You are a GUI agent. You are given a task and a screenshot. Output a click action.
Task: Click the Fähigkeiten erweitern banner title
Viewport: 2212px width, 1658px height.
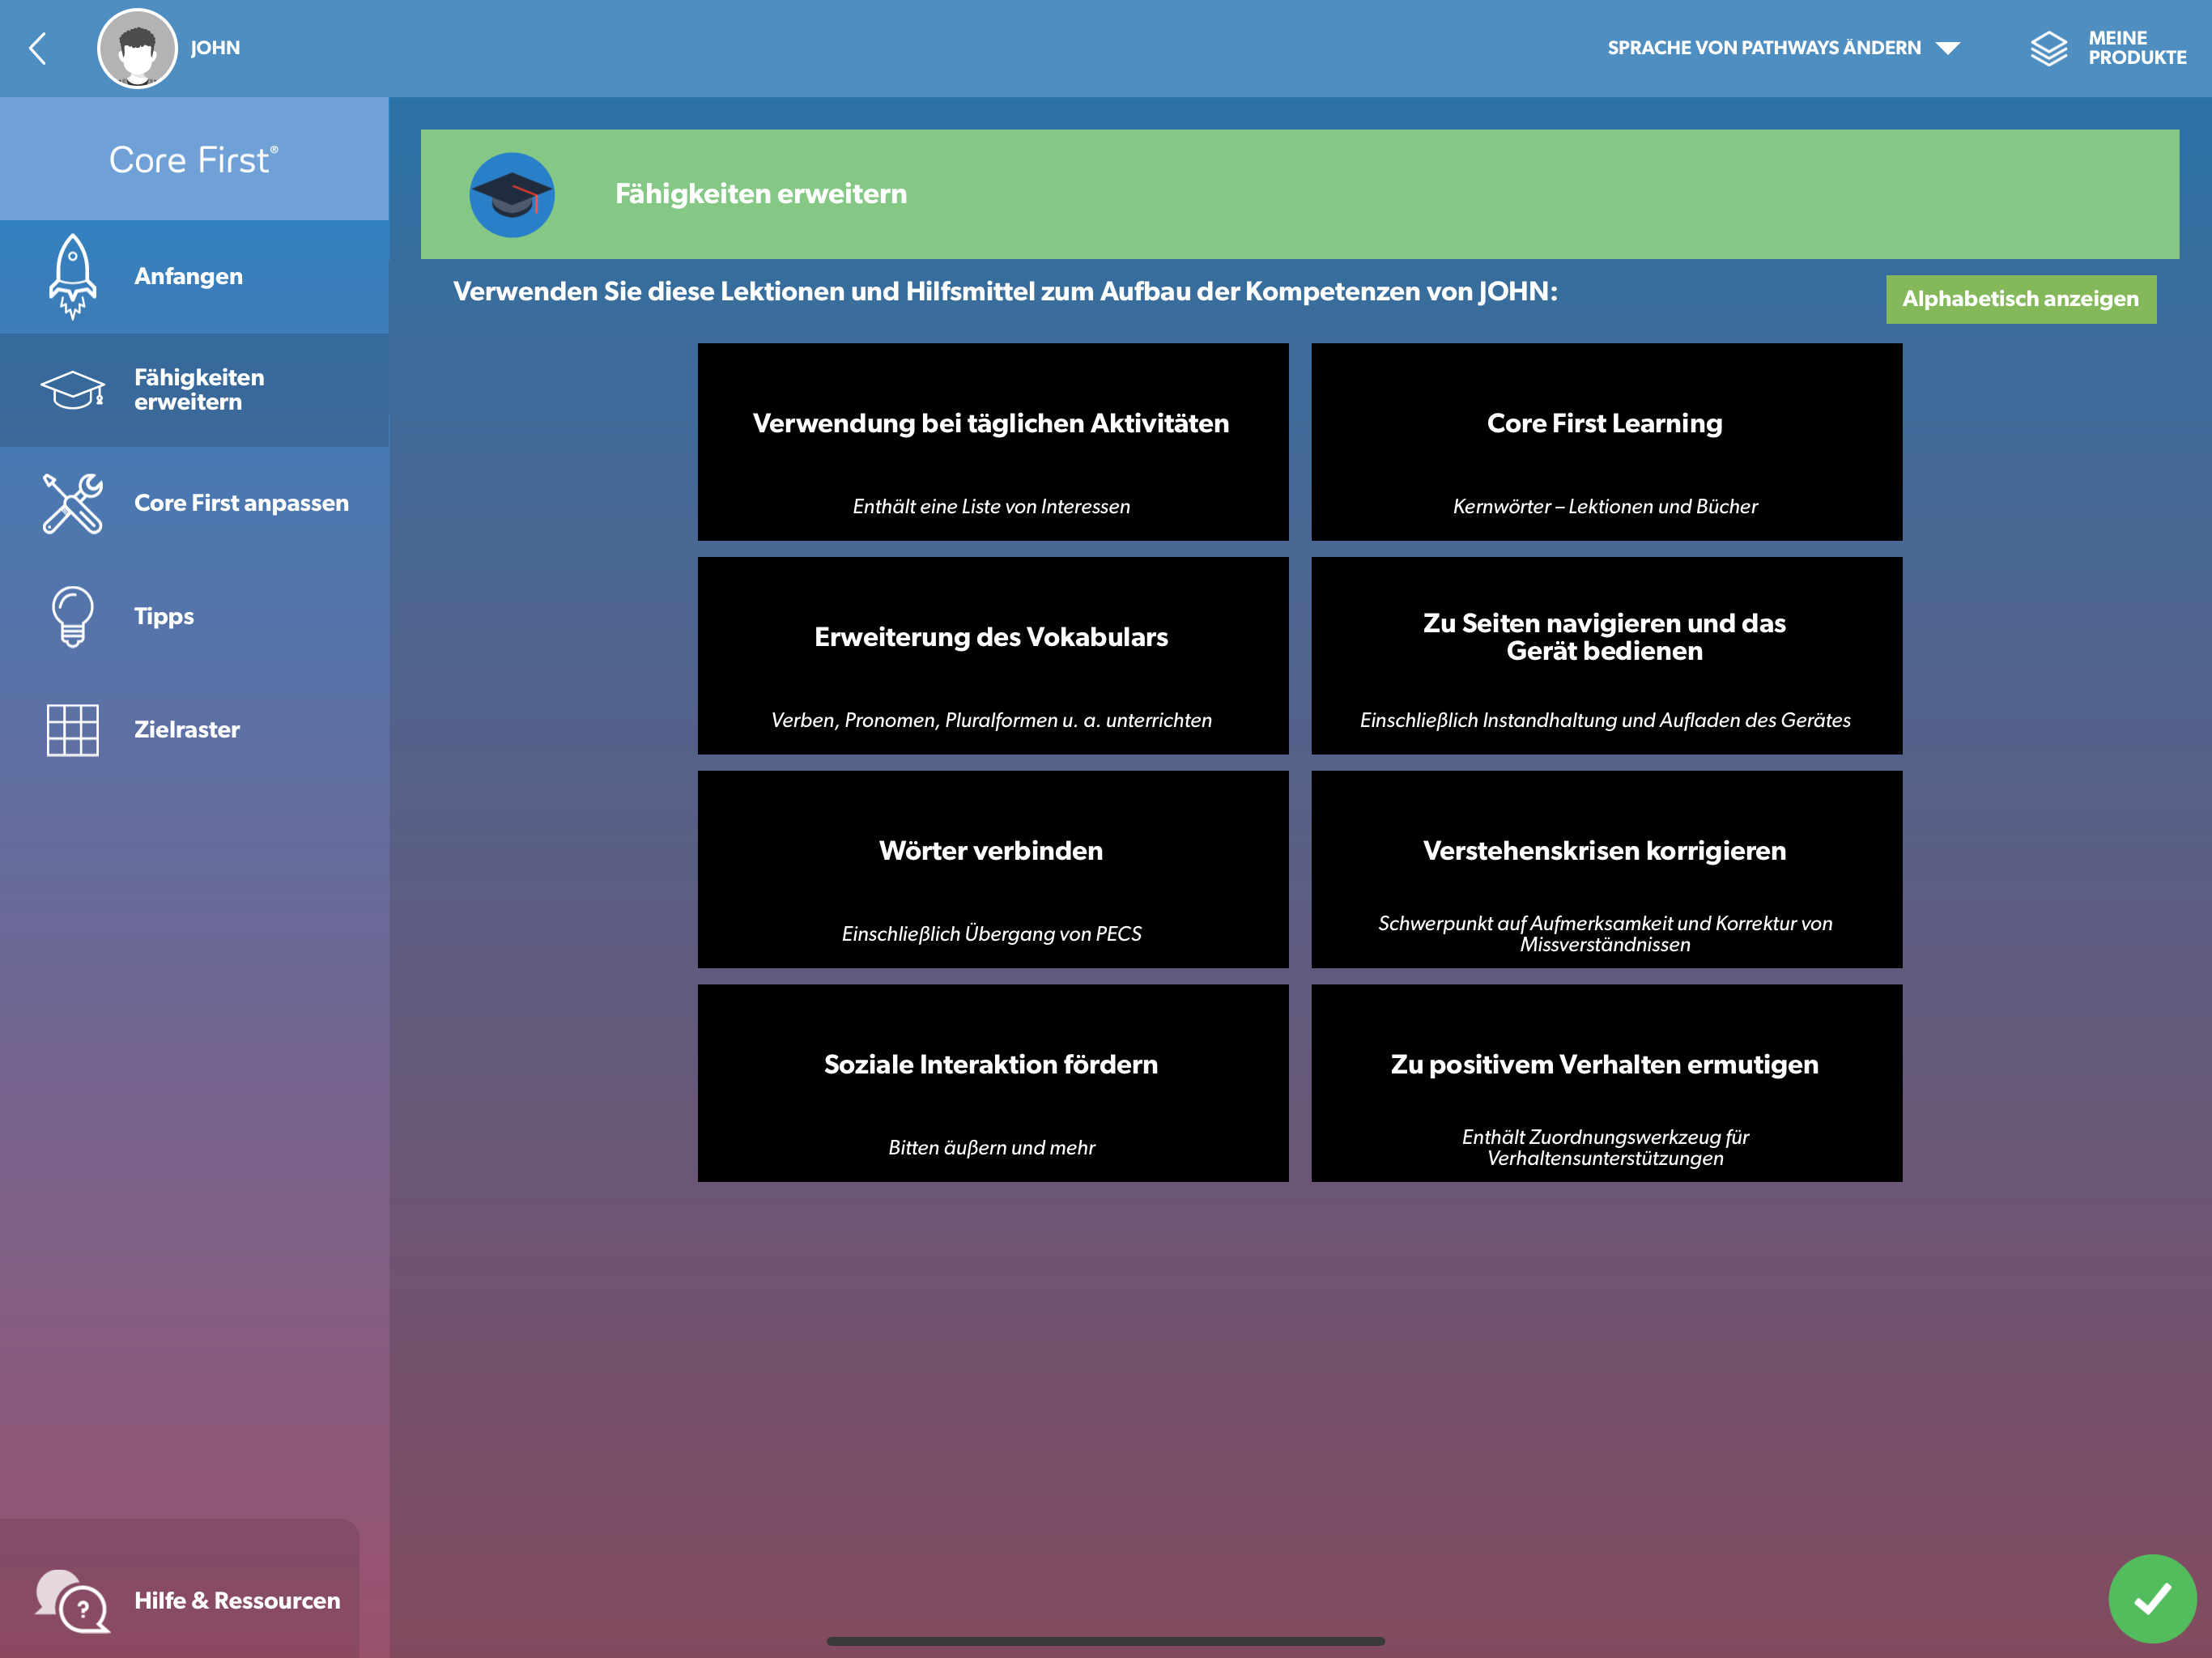click(x=761, y=194)
